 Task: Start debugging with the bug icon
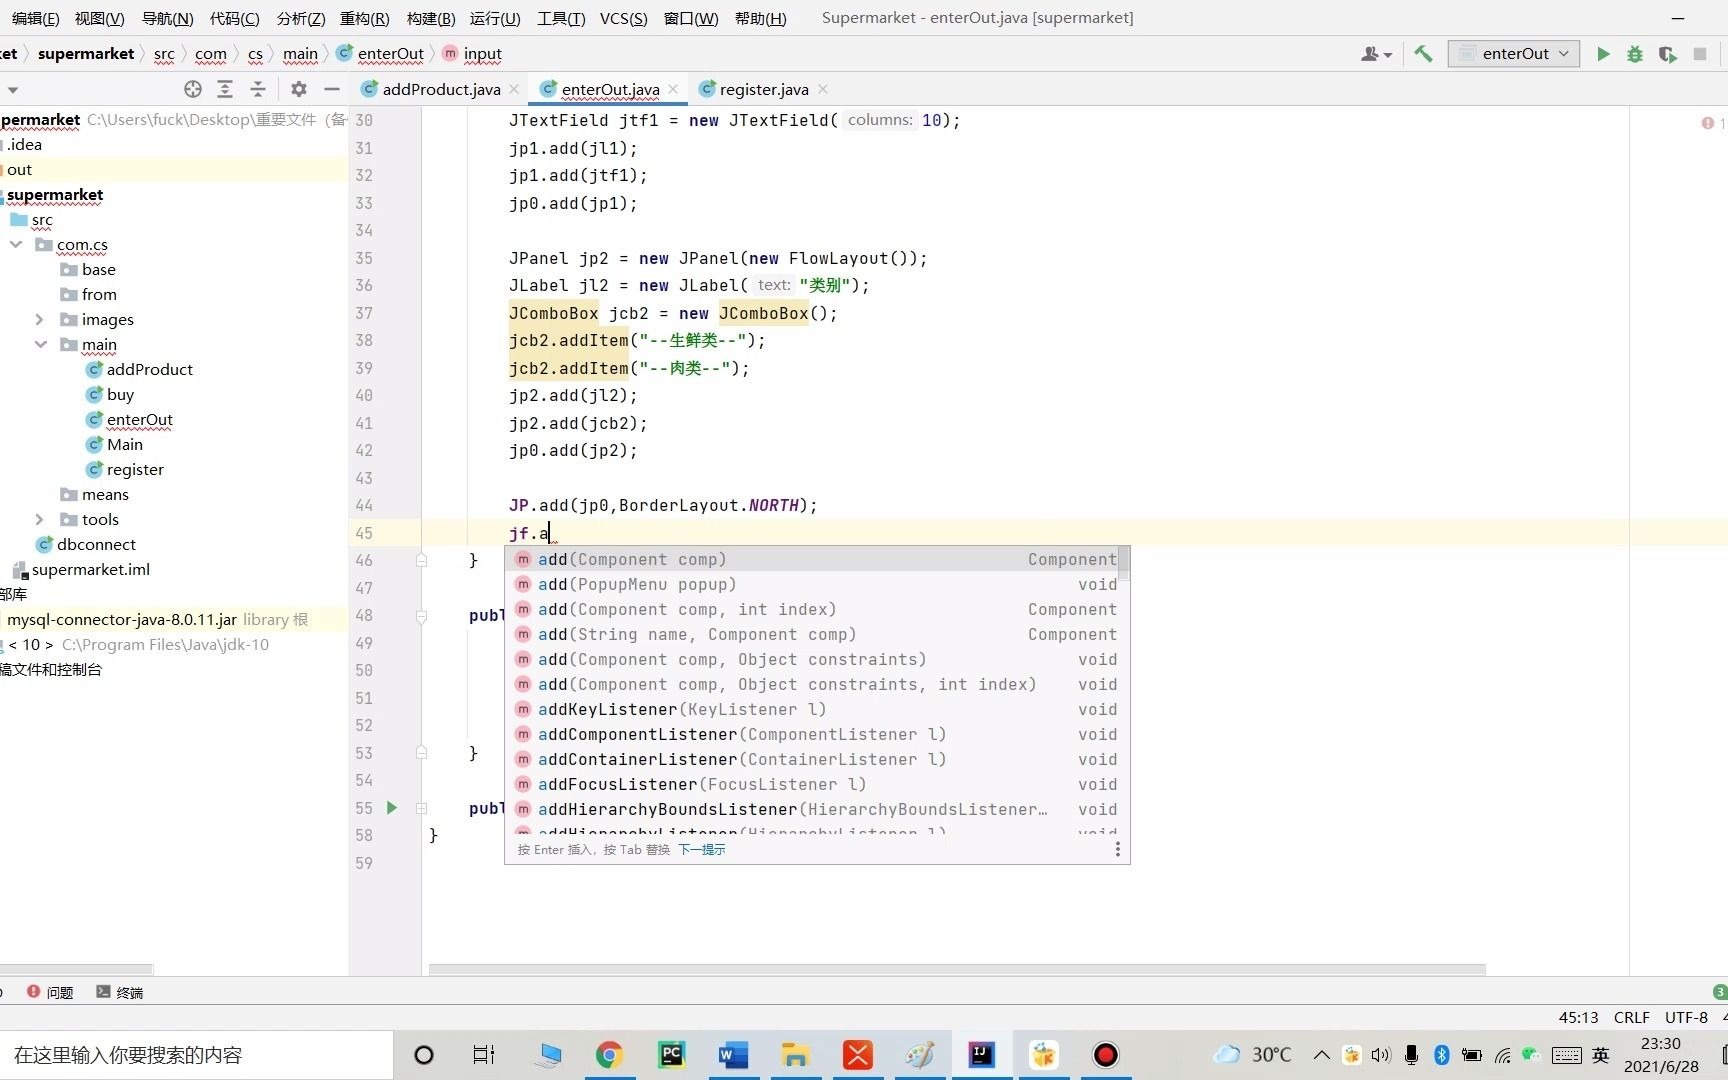(x=1635, y=54)
